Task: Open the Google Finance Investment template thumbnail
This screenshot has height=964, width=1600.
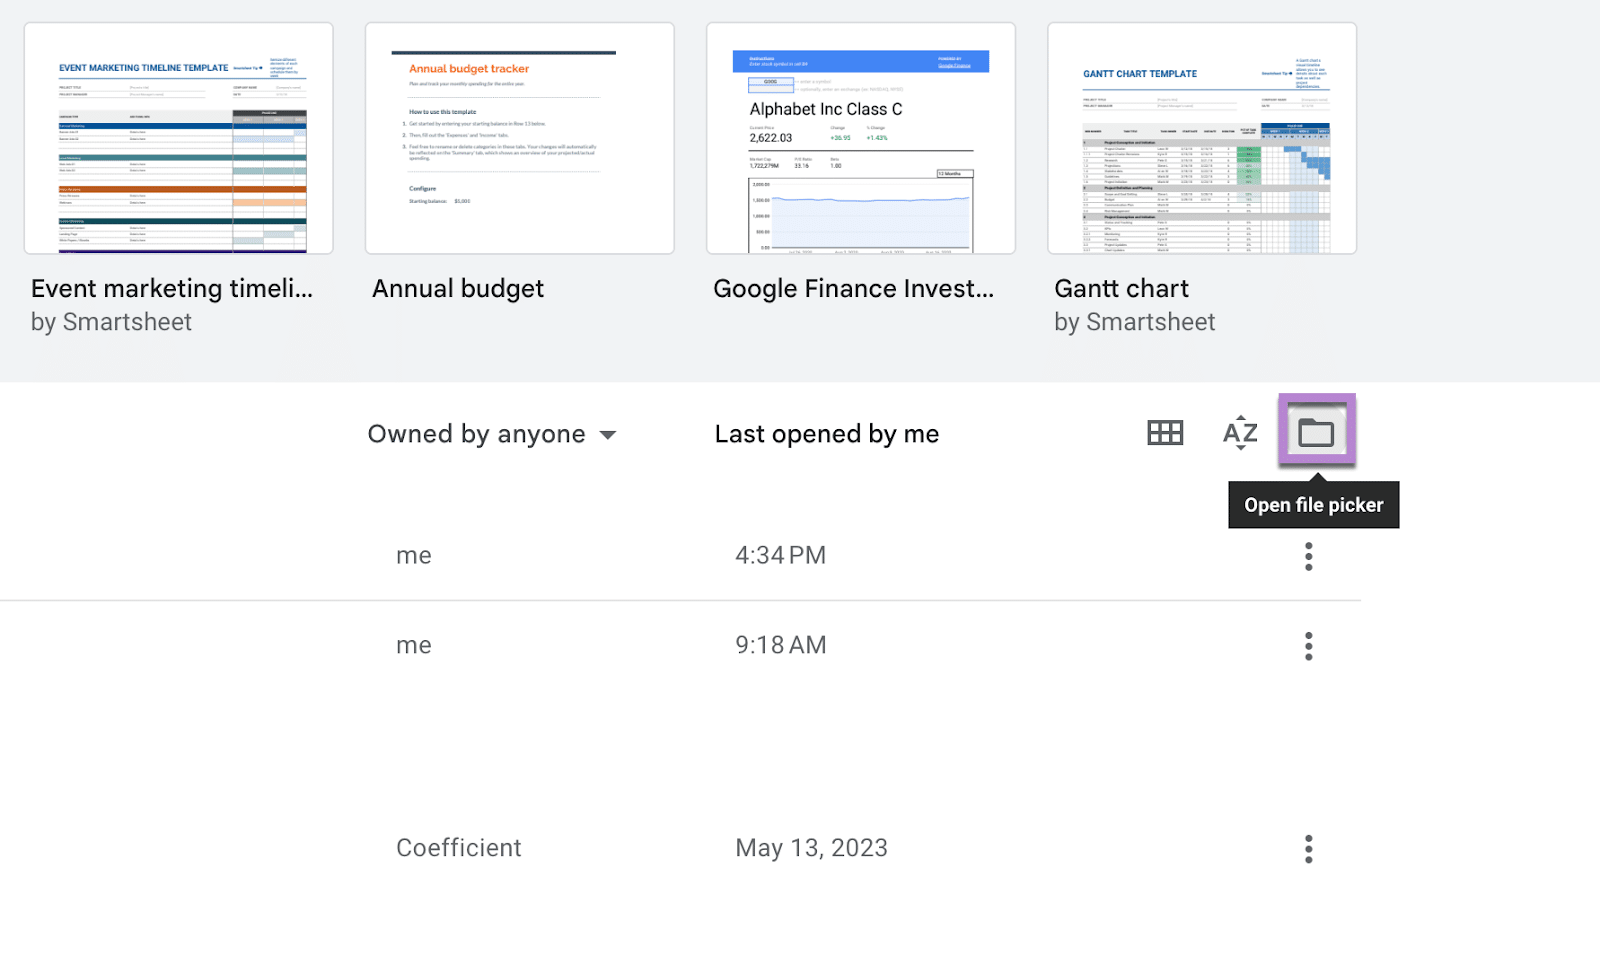Action: (861, 139)
